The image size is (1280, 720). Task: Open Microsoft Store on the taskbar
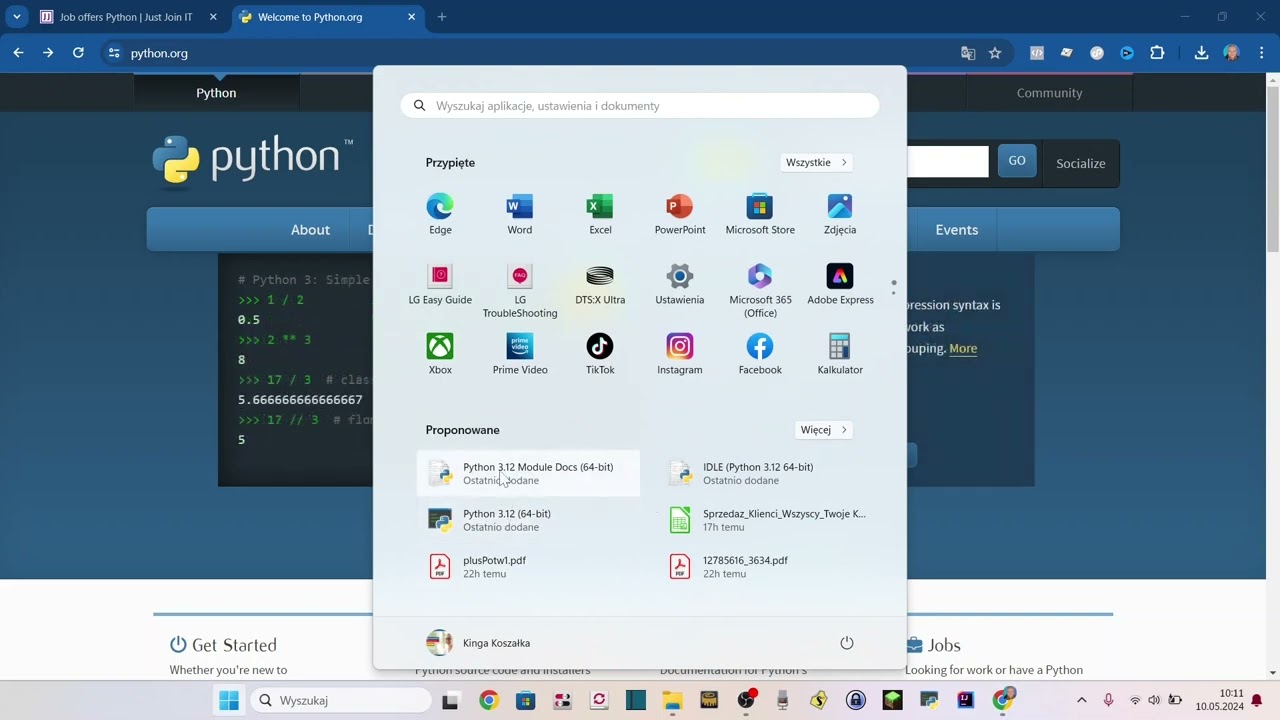click(525, 700)
